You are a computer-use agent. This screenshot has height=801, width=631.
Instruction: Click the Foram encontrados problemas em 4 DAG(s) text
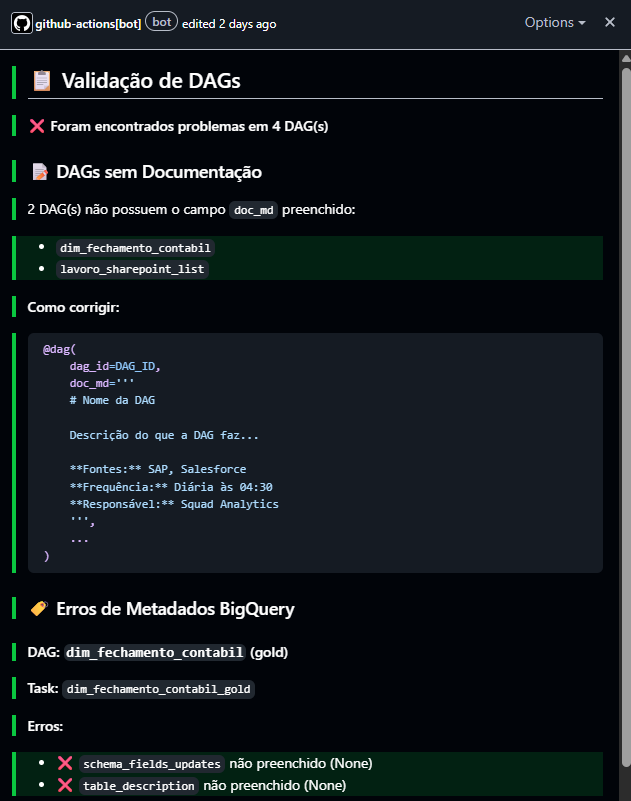(189, 126)
